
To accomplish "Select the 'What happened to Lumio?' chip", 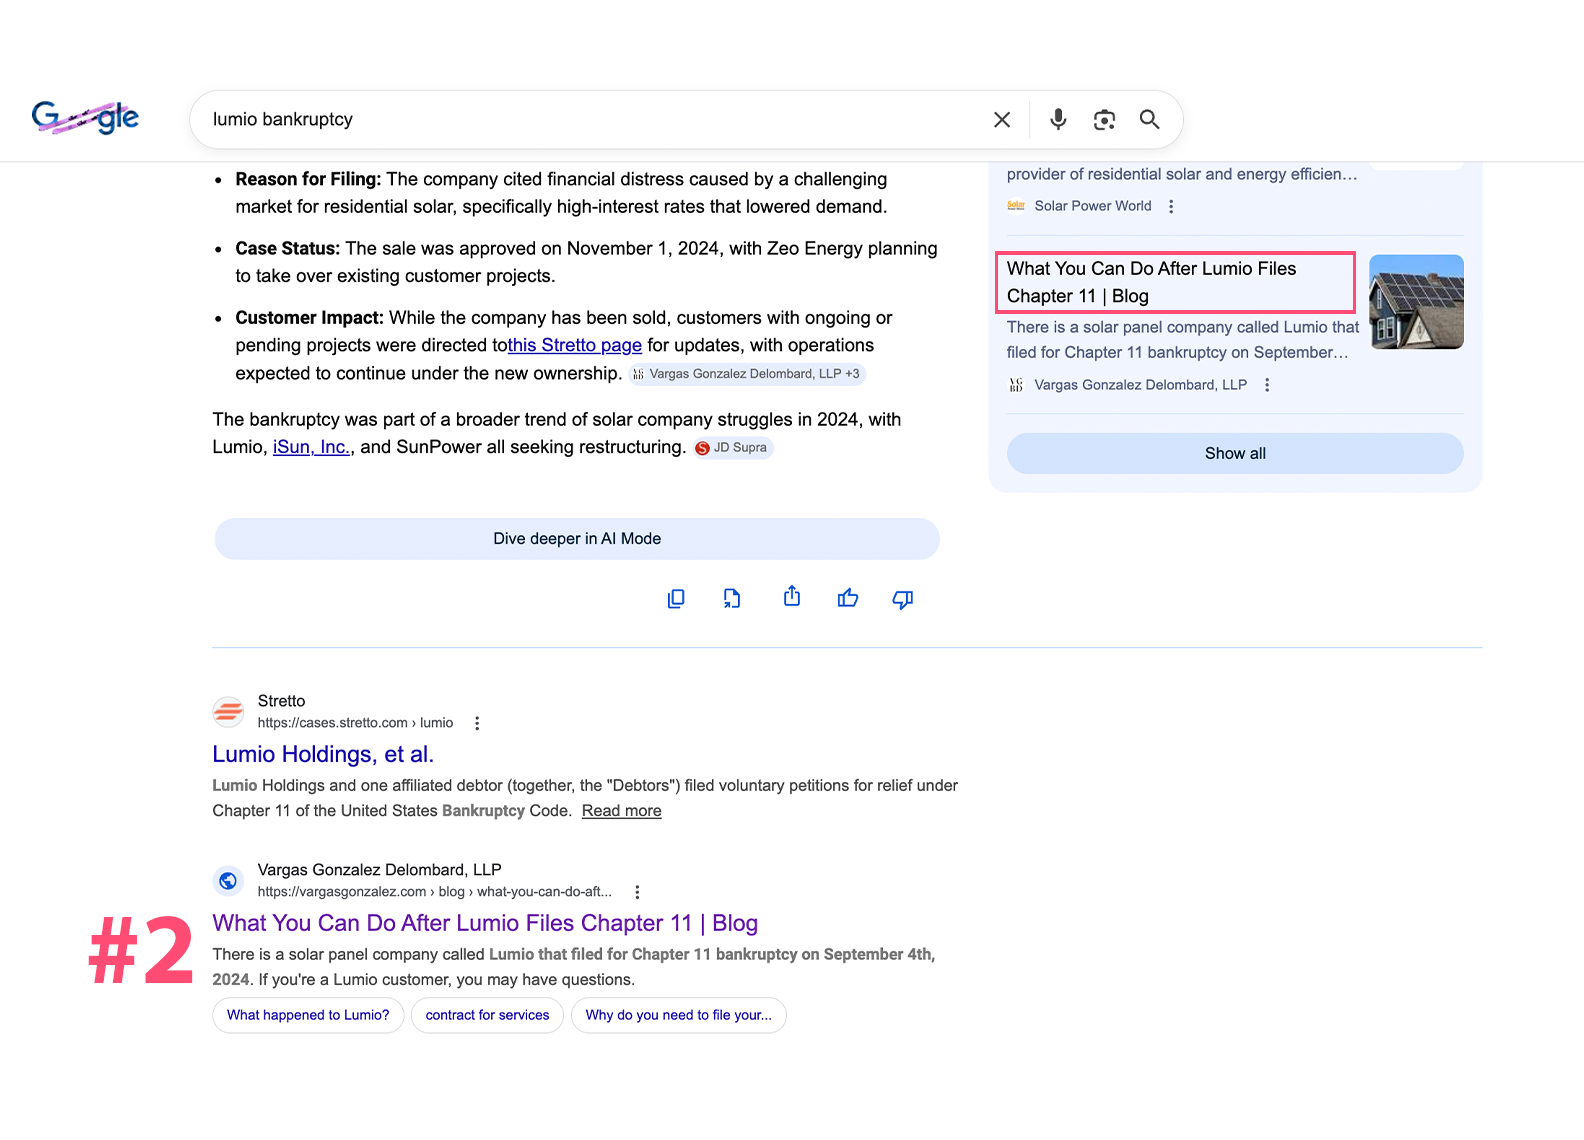I will pyautogui.click(x=308, y=1015).
